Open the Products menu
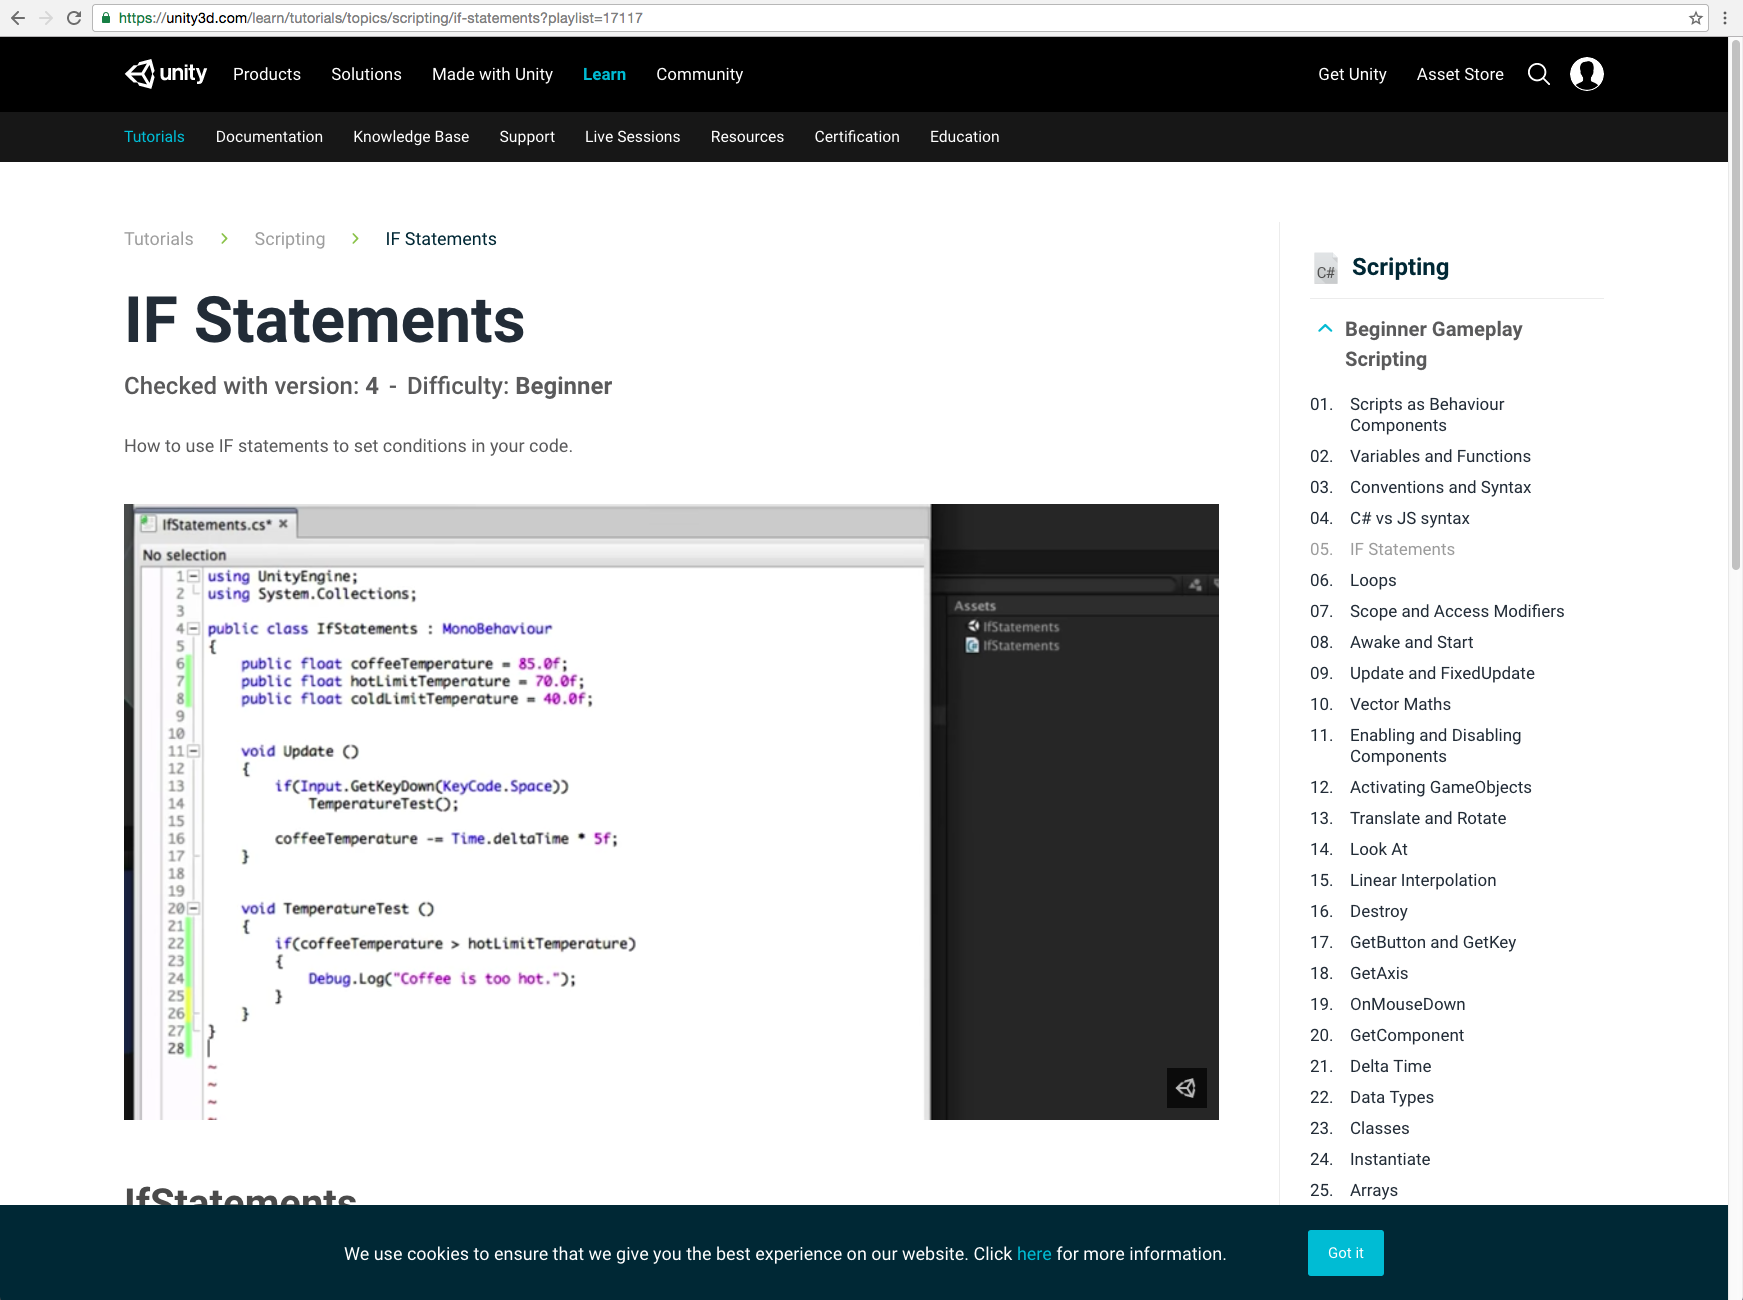The height and width of the screenshot is (1300, 1743). (267, 74)
